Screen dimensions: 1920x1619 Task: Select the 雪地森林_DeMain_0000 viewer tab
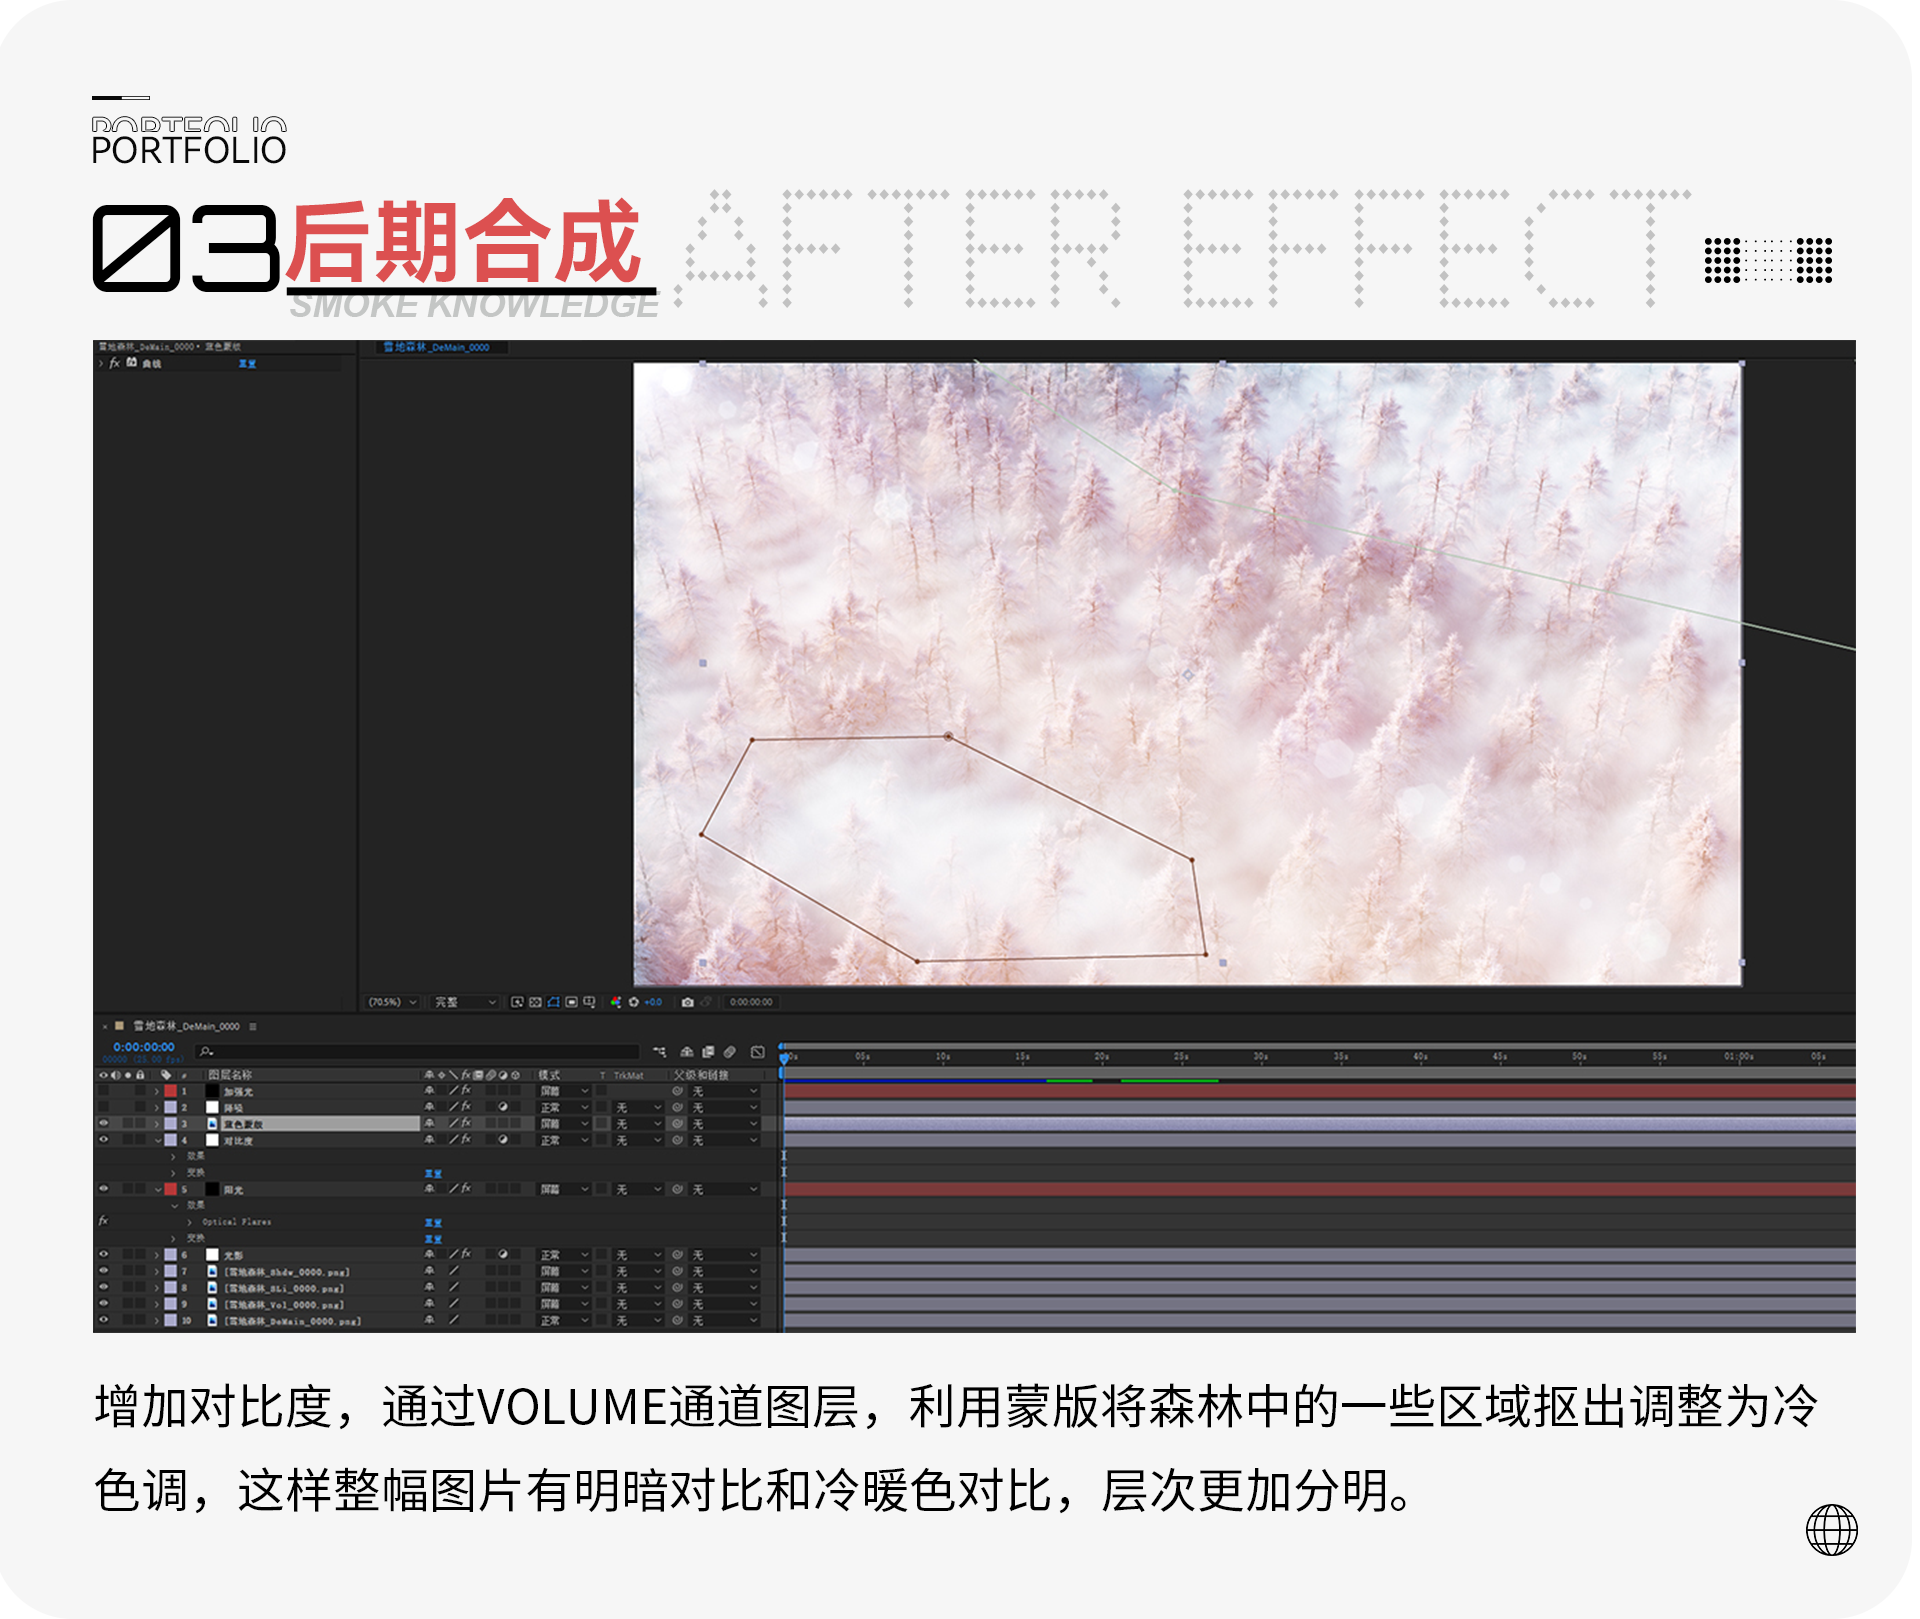[436, 347]
